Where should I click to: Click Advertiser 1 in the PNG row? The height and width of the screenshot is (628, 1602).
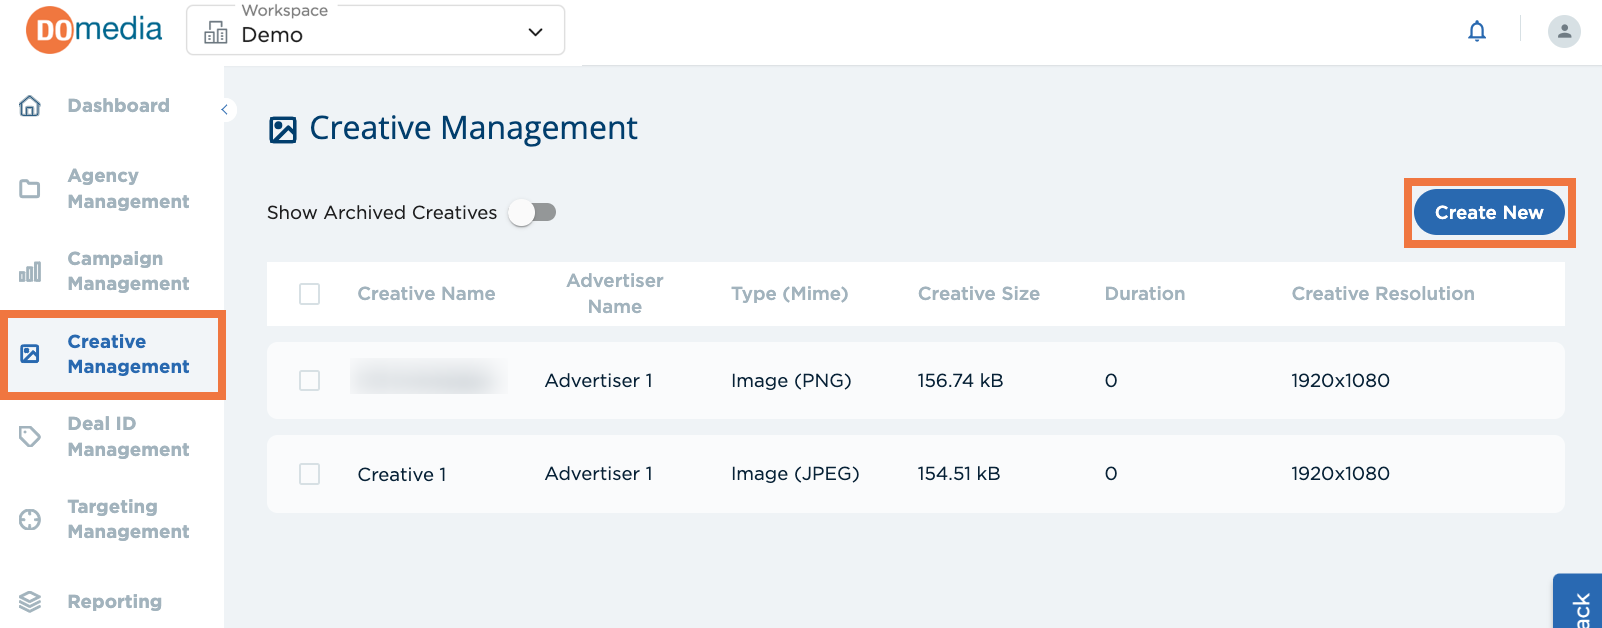(x=599, y=381)
